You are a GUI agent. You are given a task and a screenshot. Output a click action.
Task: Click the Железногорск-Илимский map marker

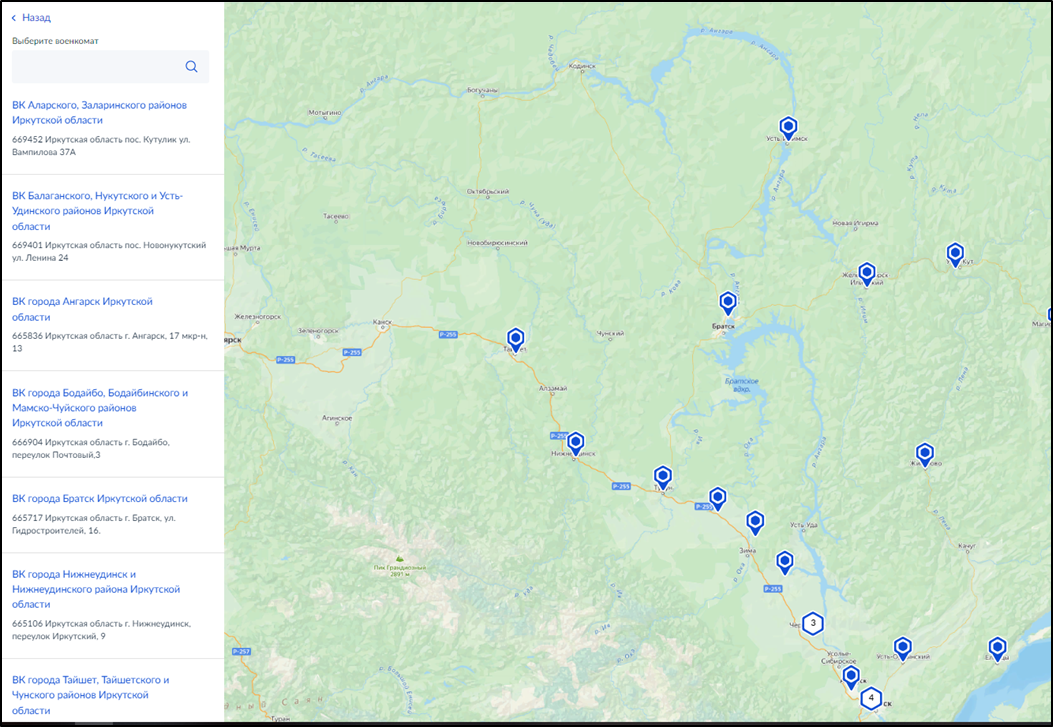(x=867, y=273)
